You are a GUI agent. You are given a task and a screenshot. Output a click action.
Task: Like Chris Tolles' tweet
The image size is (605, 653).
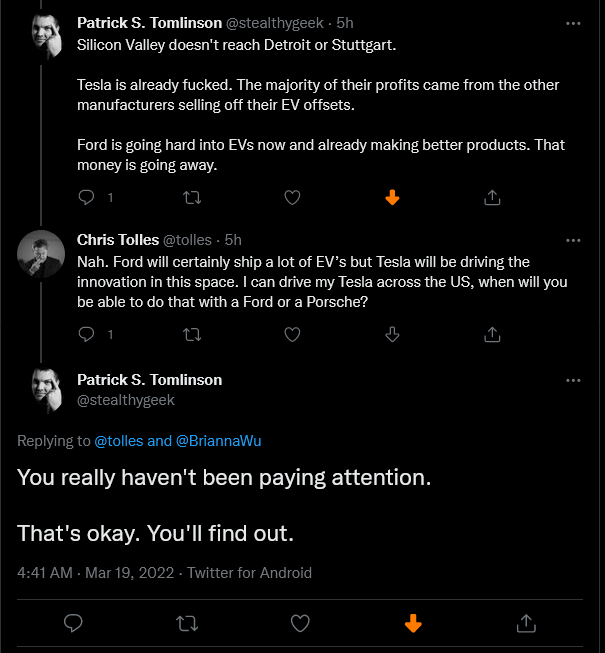point(292,334)
